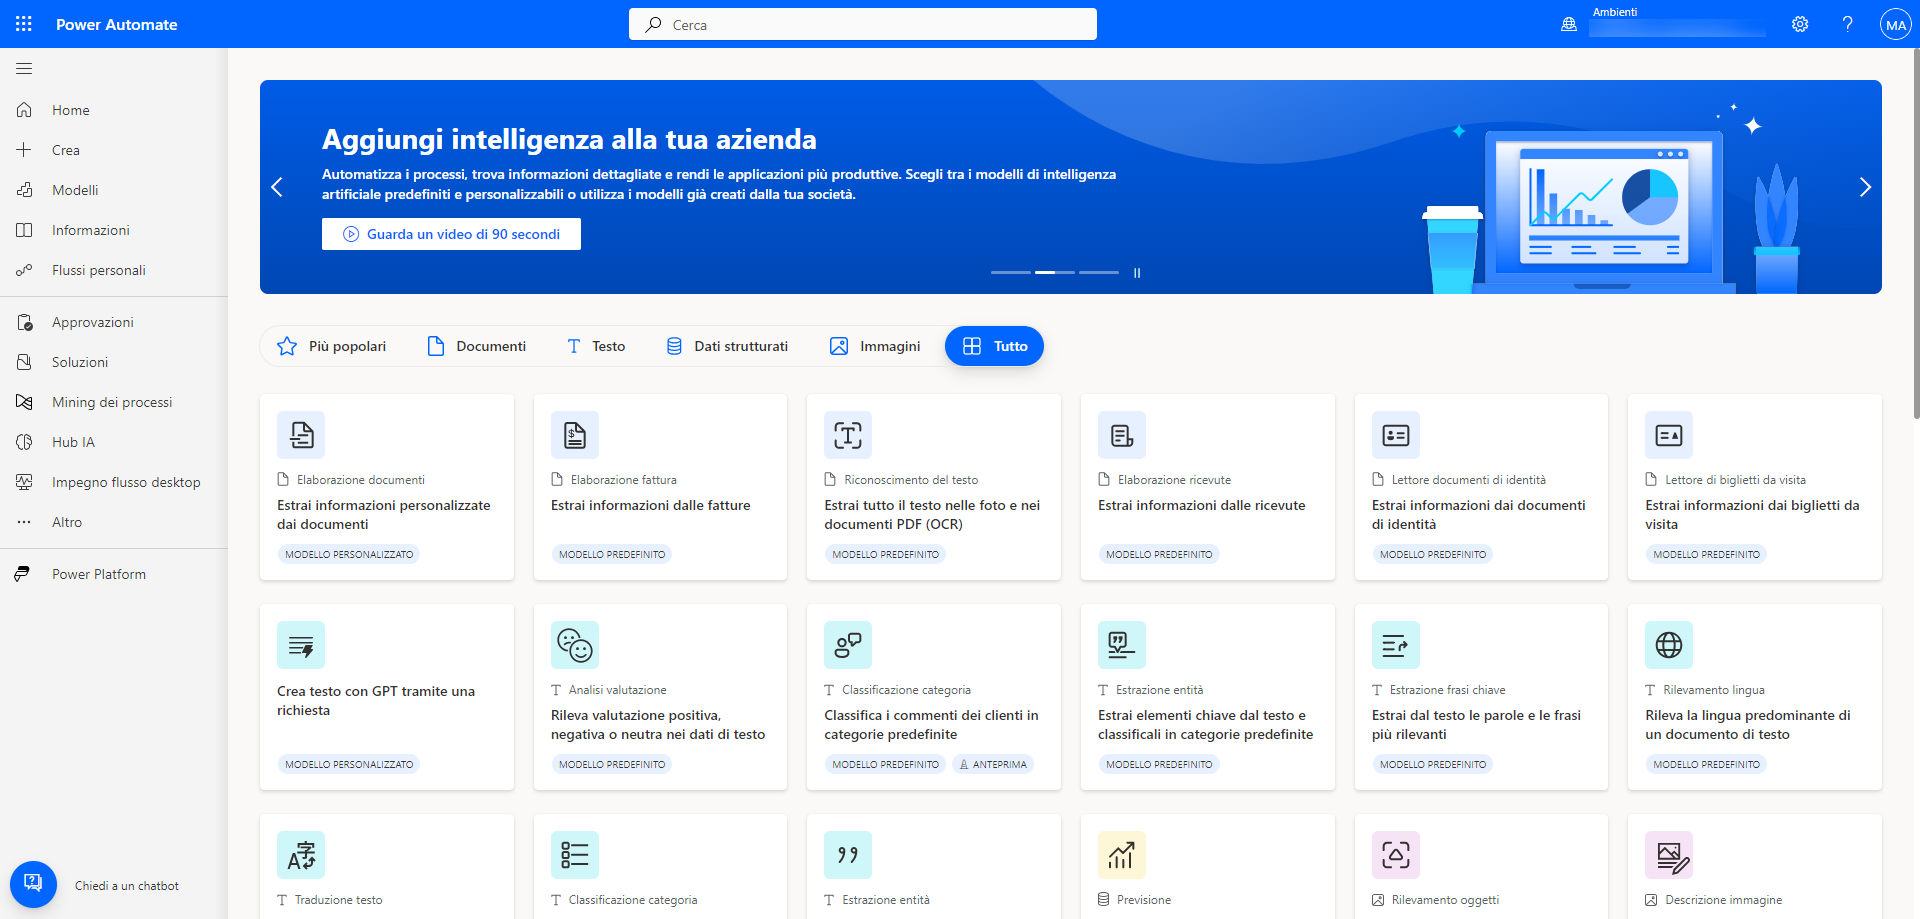Click the Riconoscimento del testo card icon
Viewport: 1920px width, 919px height.
[x=848, y=435]
